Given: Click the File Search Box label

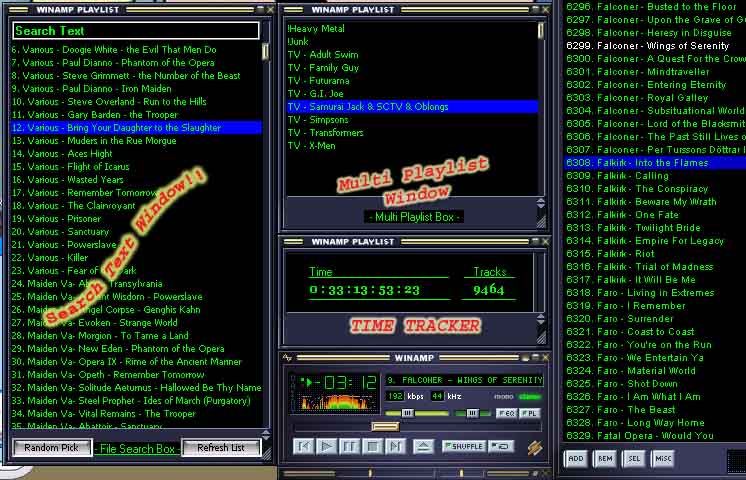Looking at the screenshot, I should (x=137, y=449).
